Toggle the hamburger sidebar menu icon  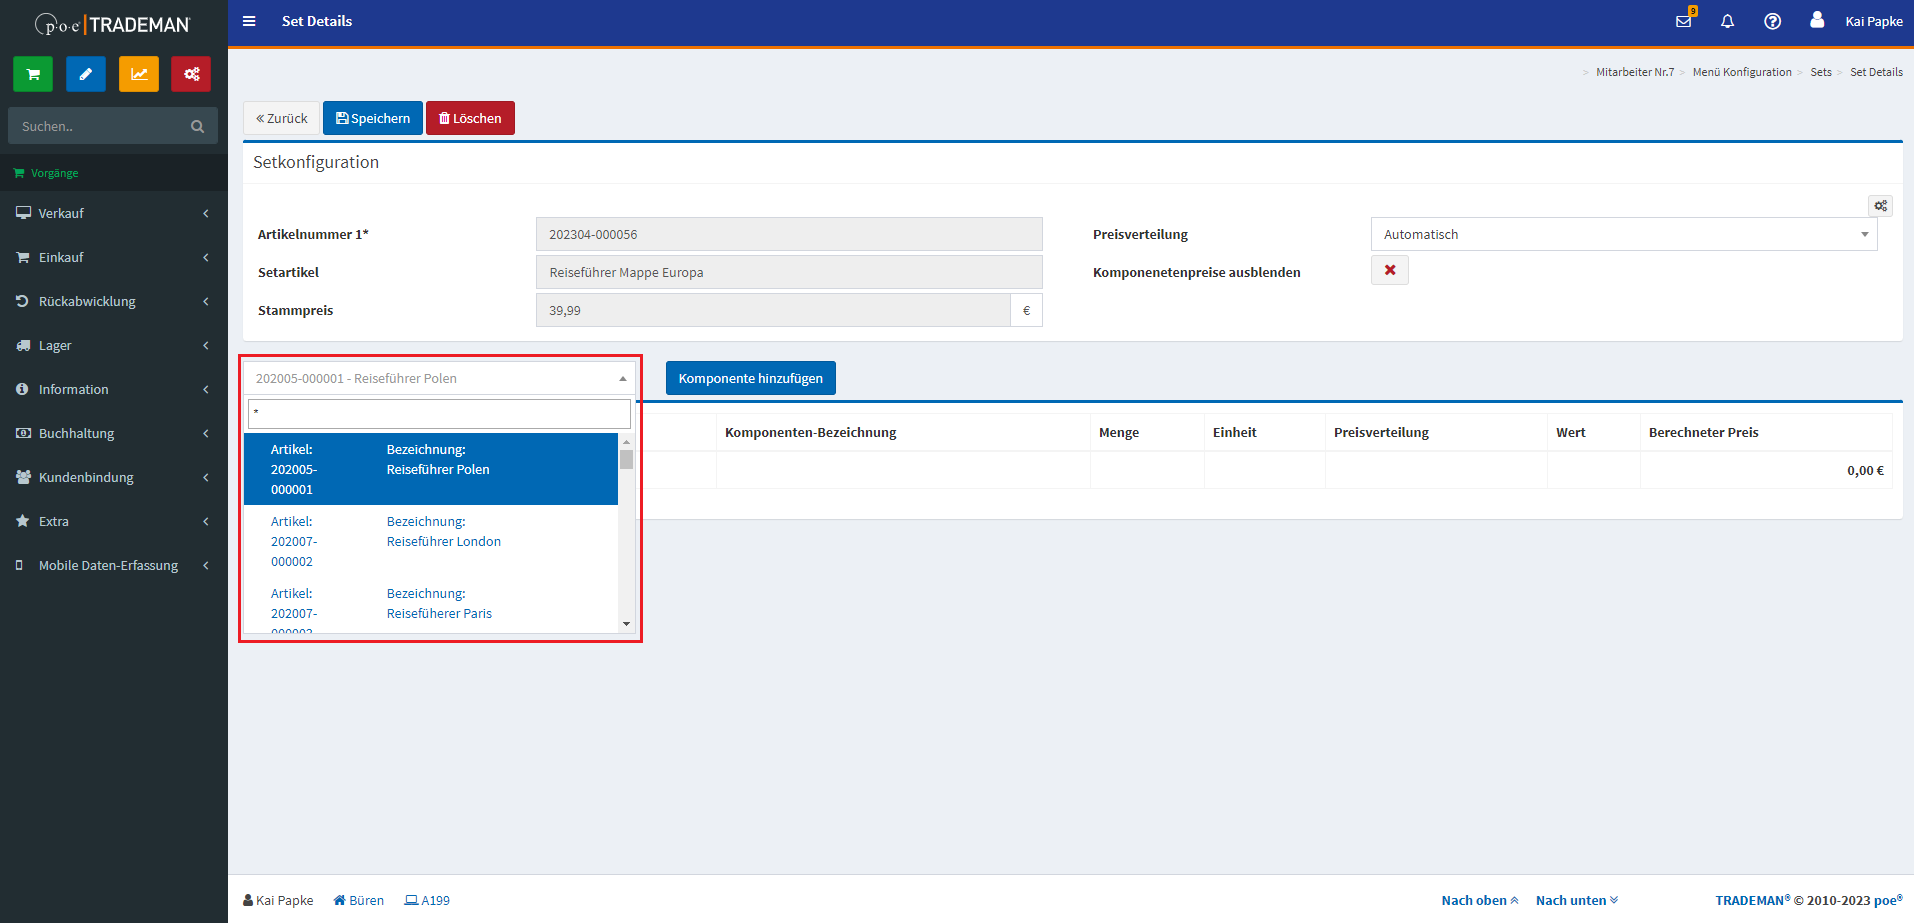click(x=249, y=21)
